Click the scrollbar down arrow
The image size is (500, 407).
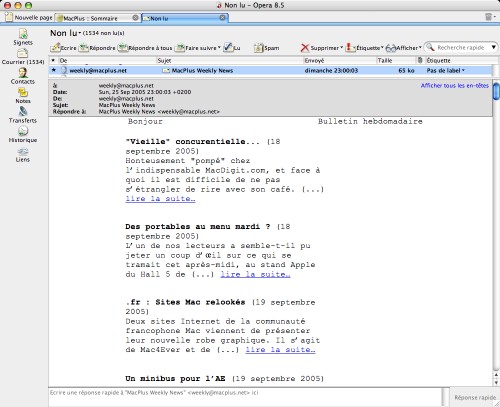[x=496, y=383]
